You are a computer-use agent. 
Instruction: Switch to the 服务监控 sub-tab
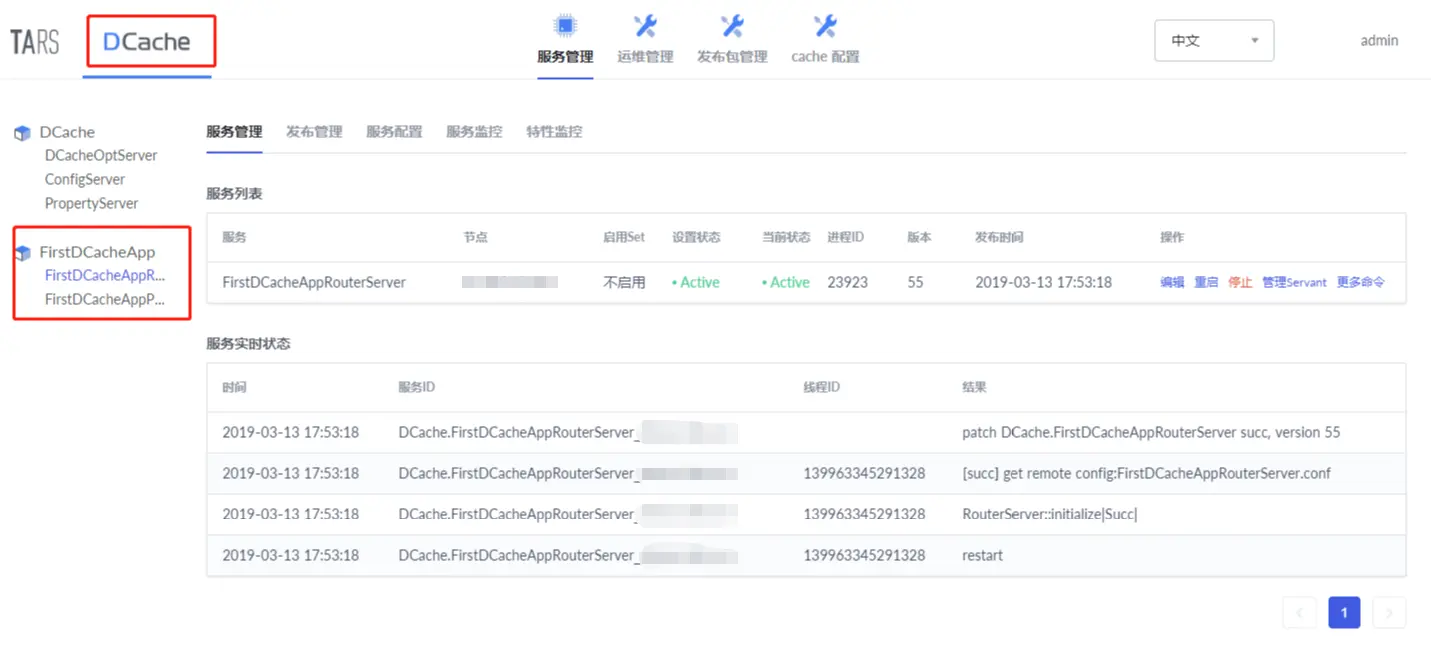474,132
